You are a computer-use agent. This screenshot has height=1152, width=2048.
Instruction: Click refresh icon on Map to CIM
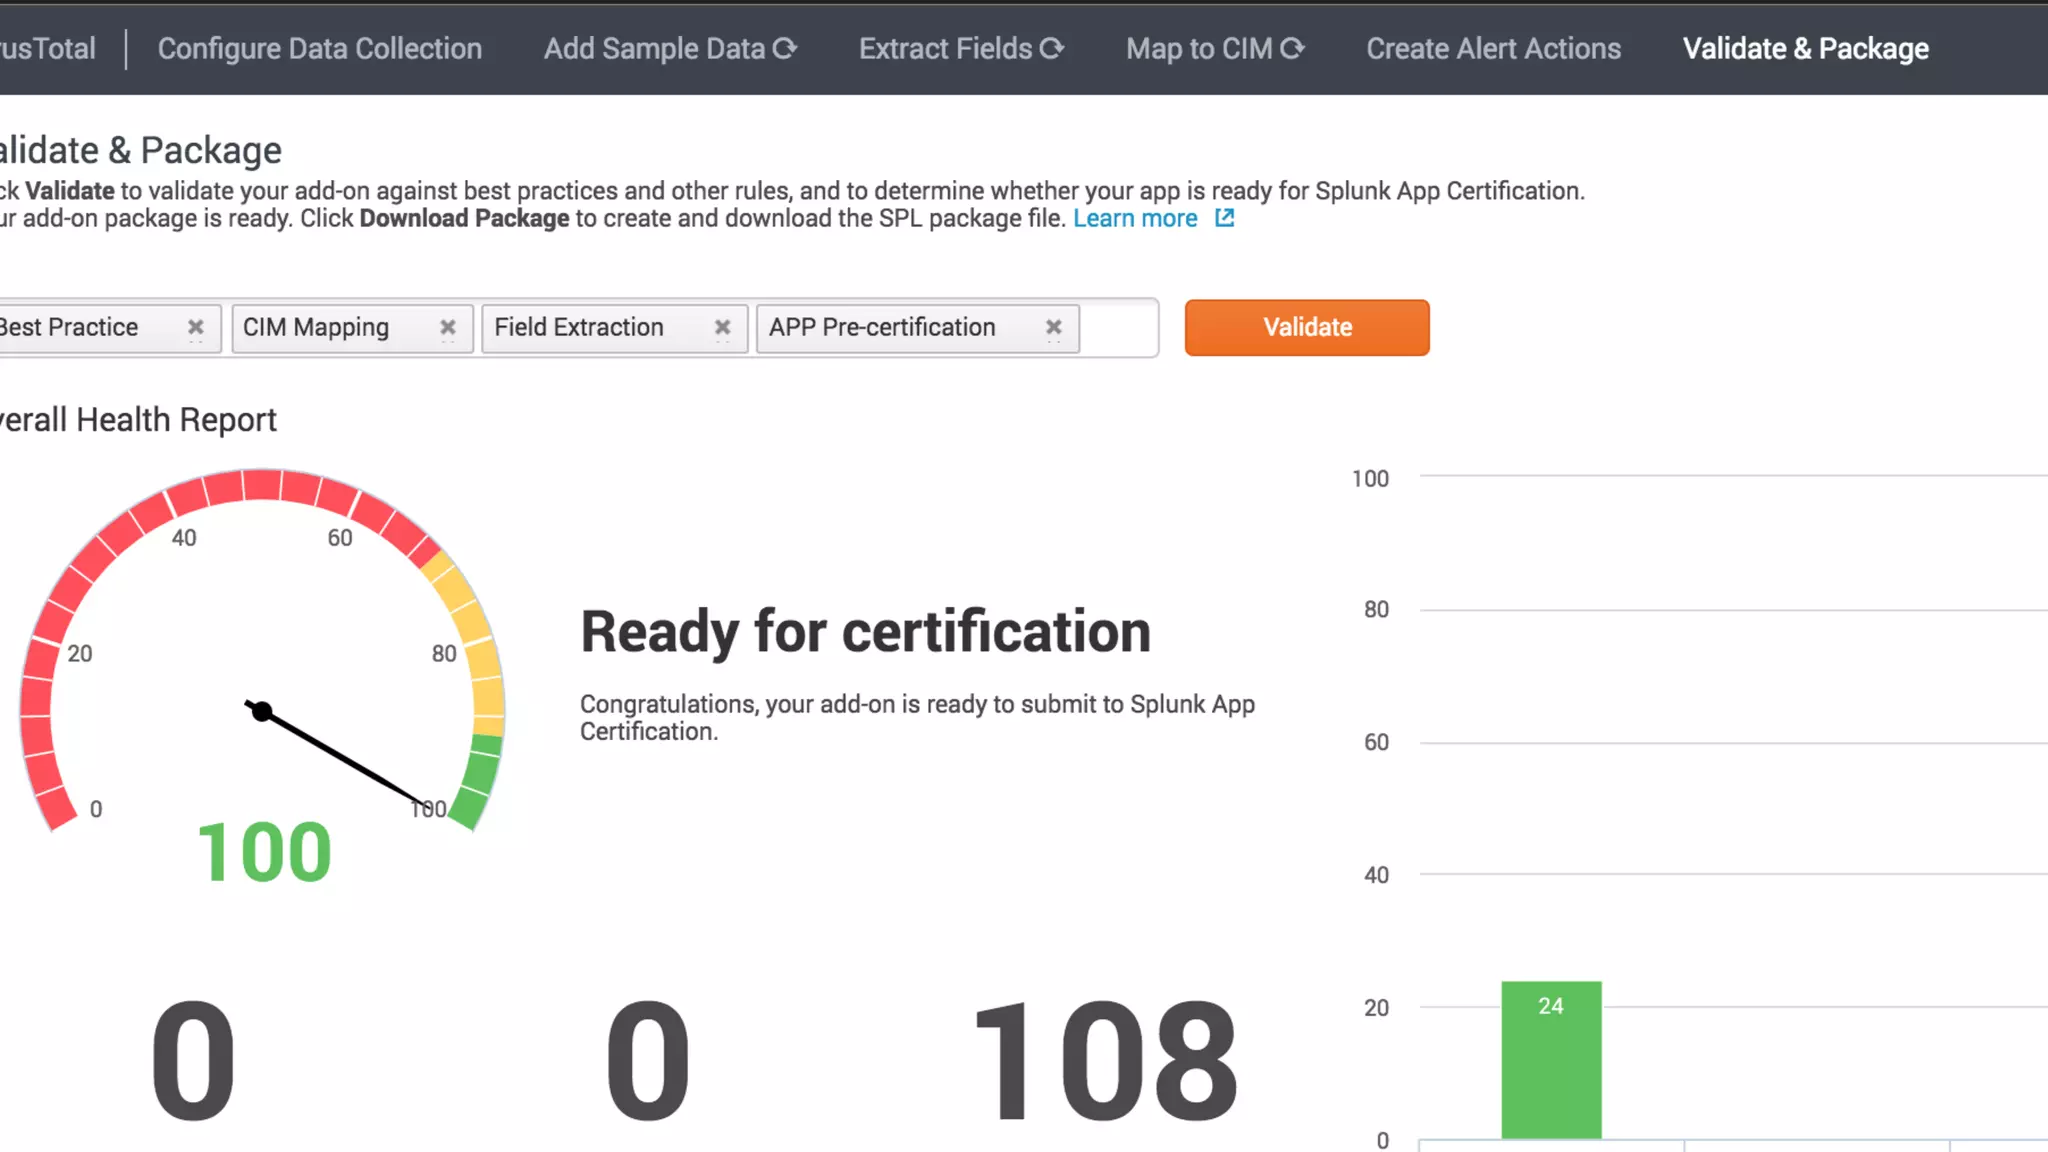click(x=1293, y=48)
